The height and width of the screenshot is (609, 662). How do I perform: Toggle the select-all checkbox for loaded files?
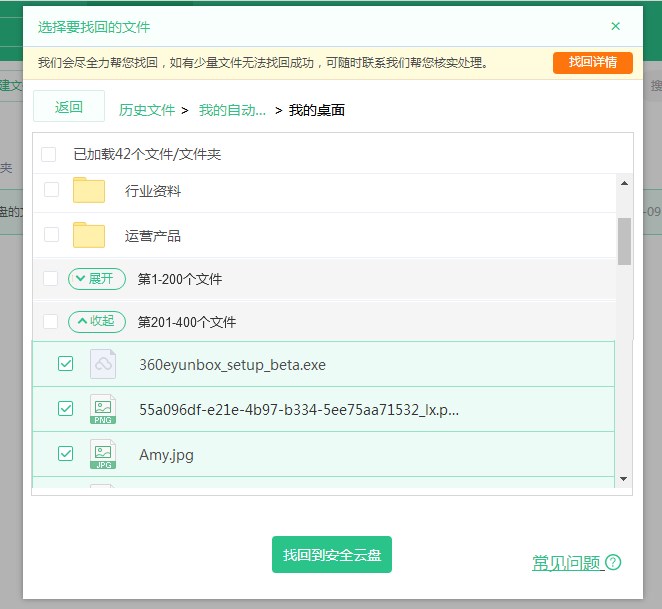pyautogui.click(x=49, y=155)
